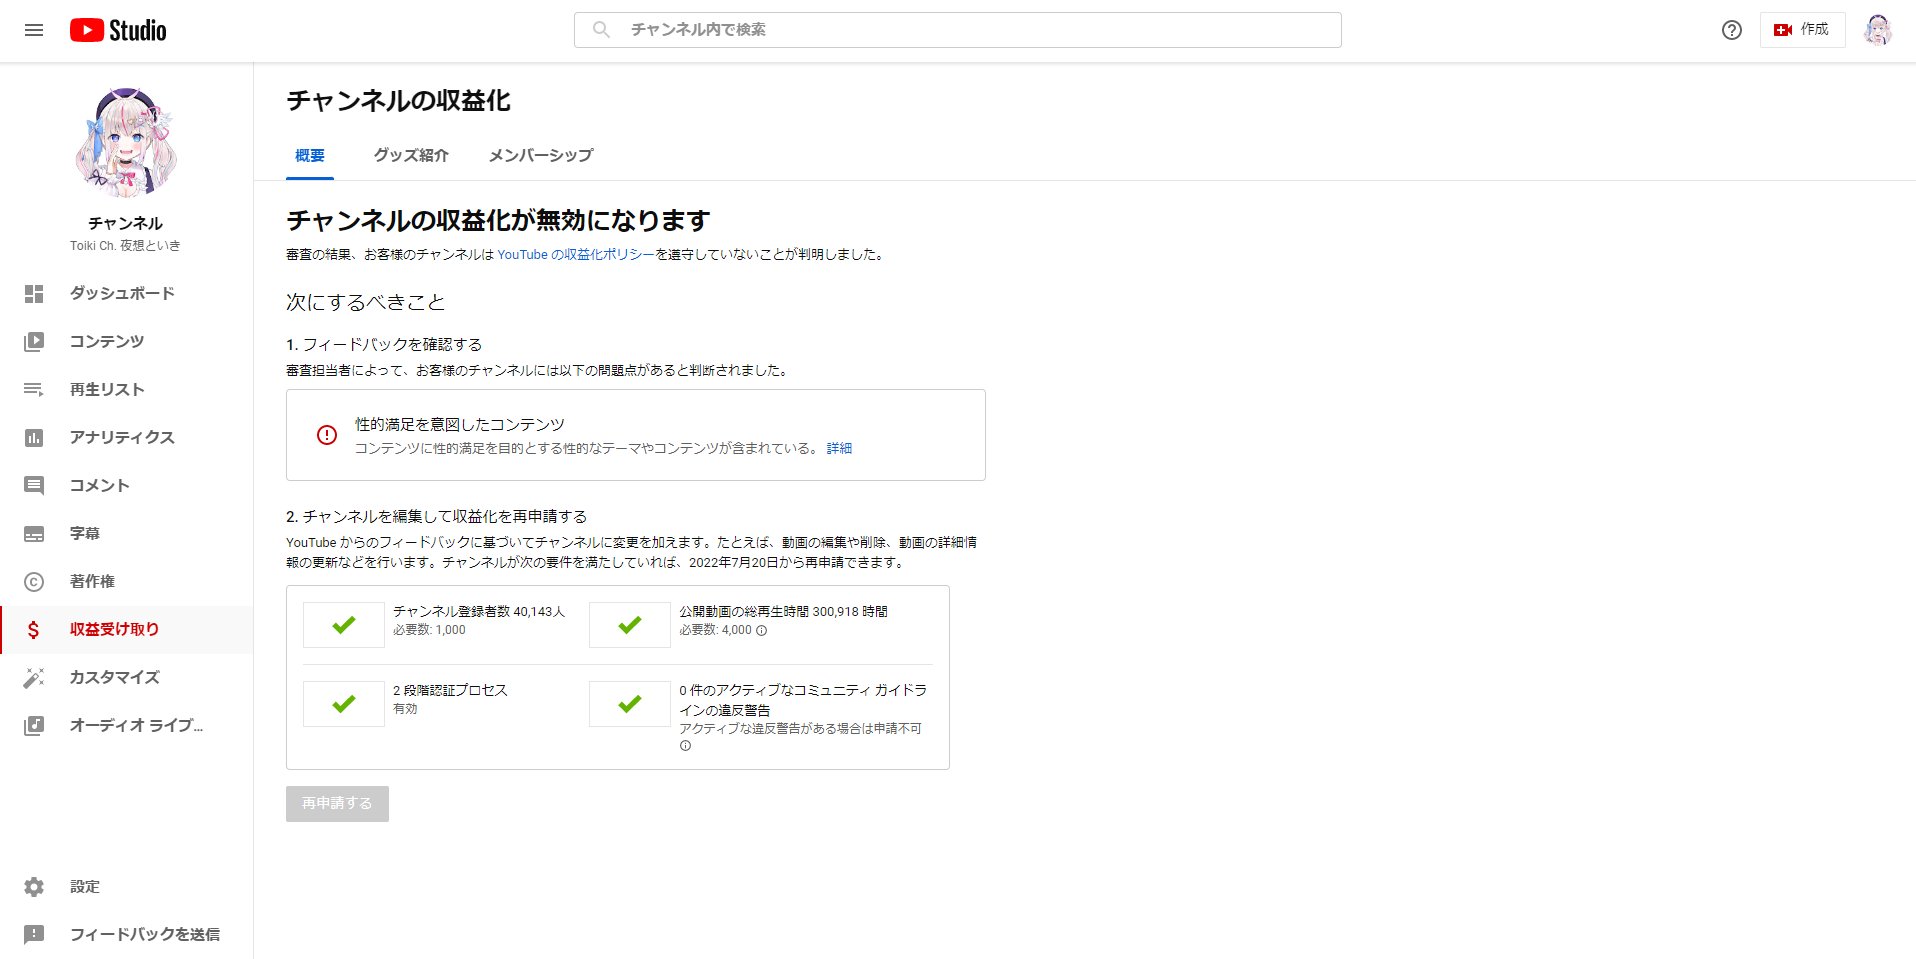The height and width of the screenshot is (959, 1916).
Task: Click the red warning exclamation icon
Action: click(327, 435)
